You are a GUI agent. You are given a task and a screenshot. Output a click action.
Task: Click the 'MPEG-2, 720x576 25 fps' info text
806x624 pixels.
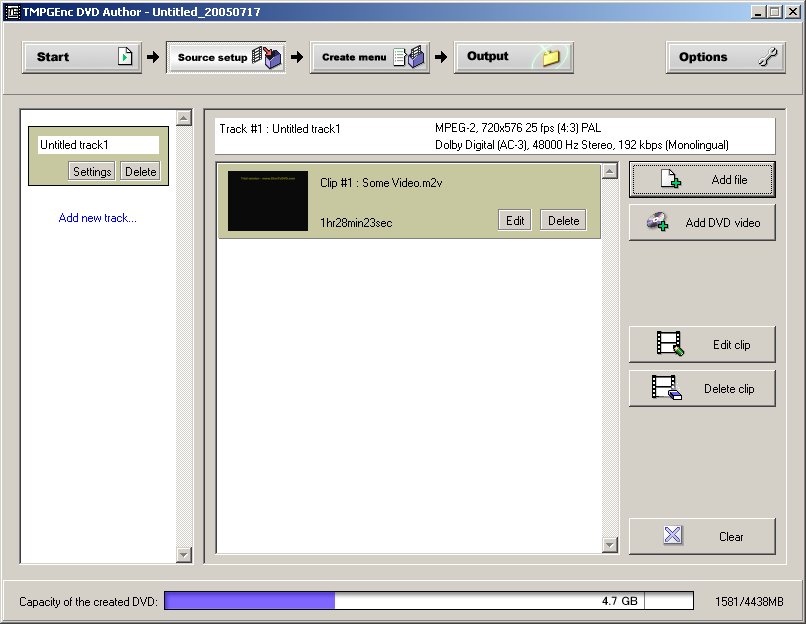518,128
